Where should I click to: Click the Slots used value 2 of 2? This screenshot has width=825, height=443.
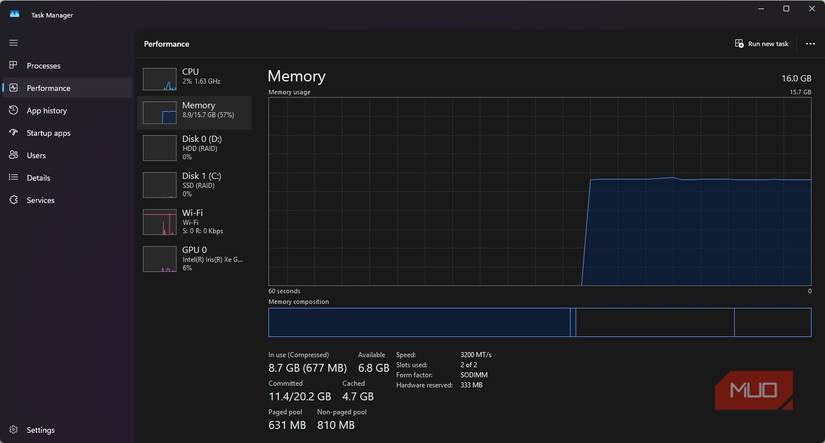point(468,365)
